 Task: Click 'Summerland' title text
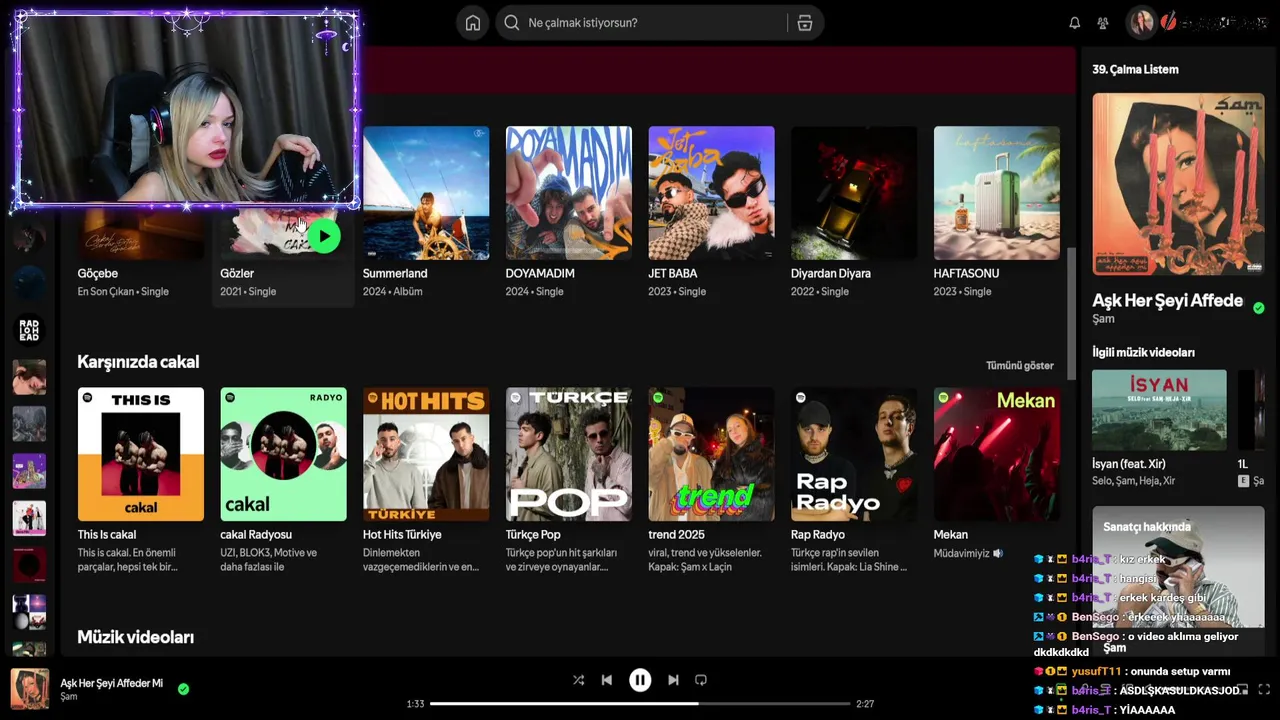[395, 273]
